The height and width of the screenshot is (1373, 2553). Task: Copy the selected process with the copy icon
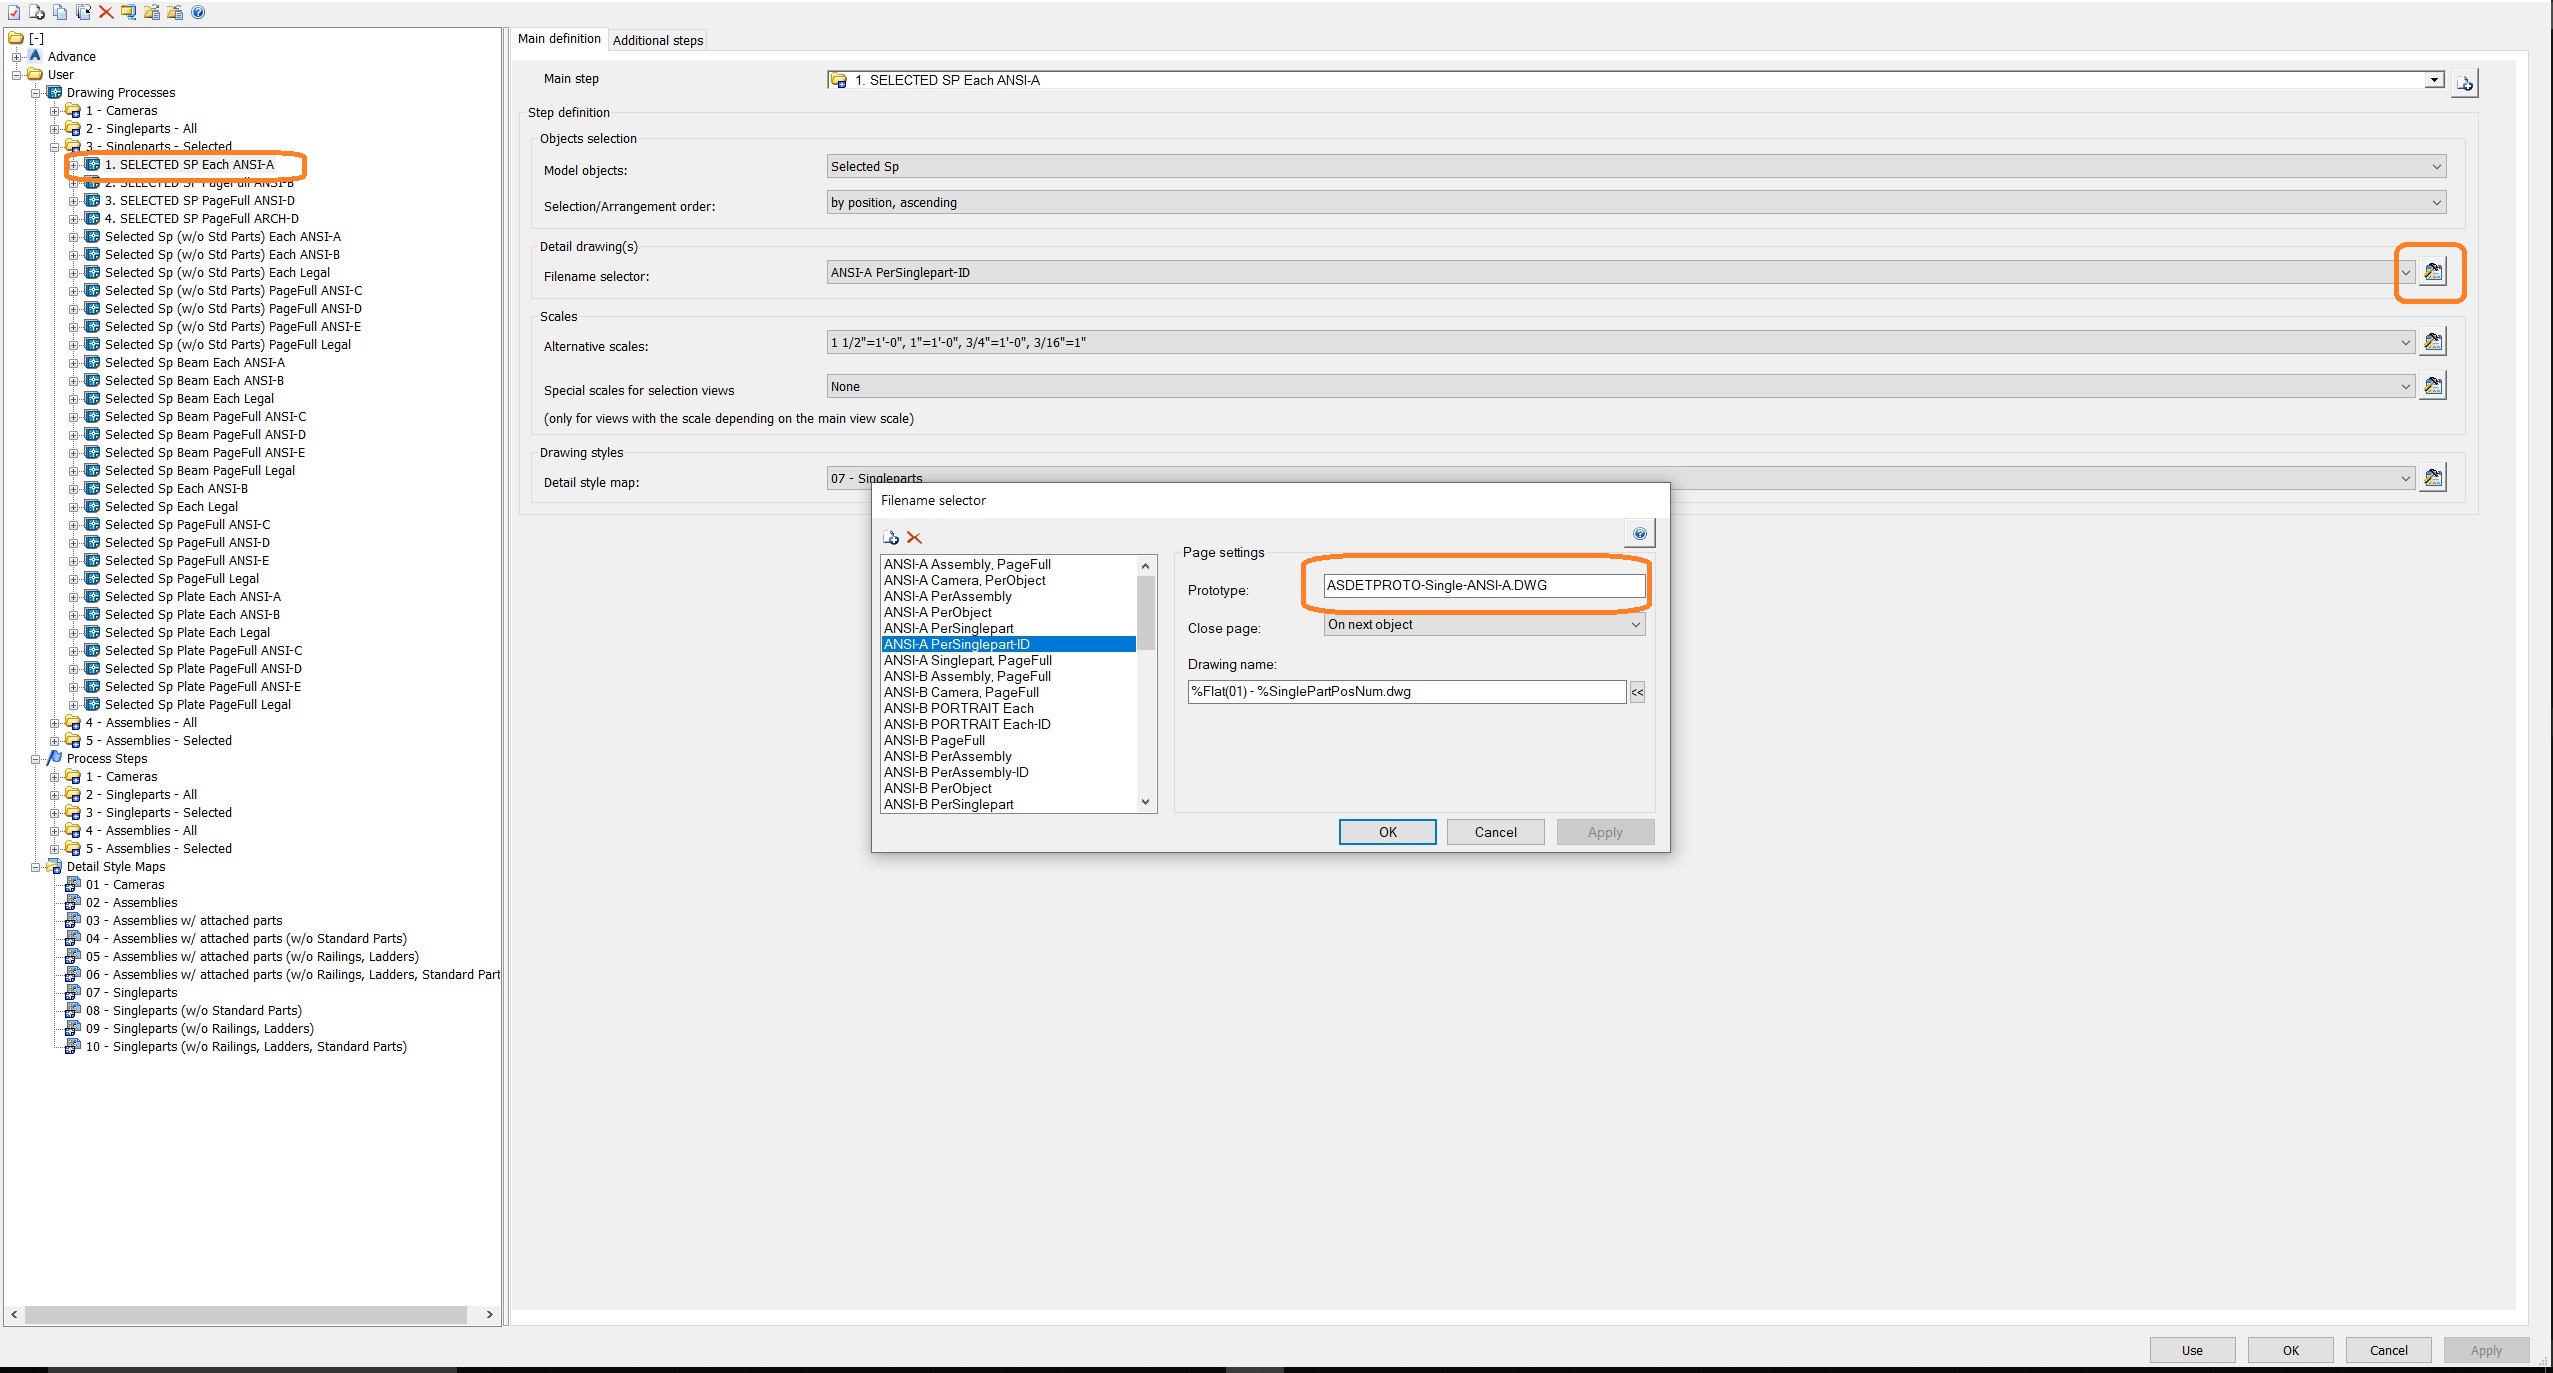tap(60, 12)
